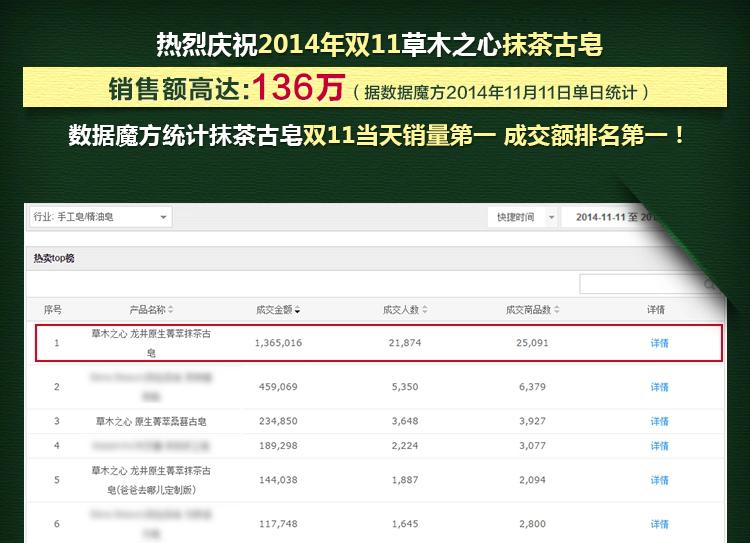Open the 快捷时间 dropdown

pos(522,217)
